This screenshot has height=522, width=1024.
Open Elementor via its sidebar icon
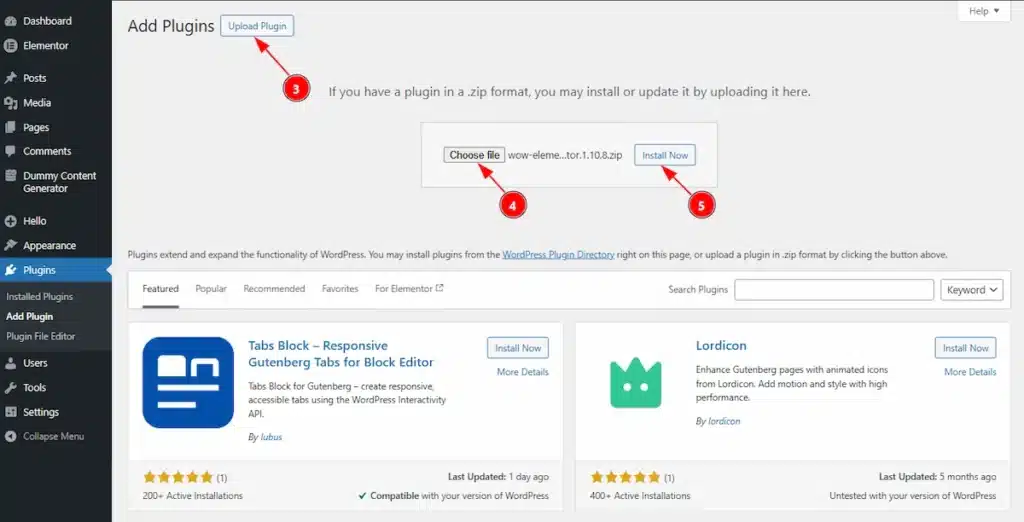10,46
